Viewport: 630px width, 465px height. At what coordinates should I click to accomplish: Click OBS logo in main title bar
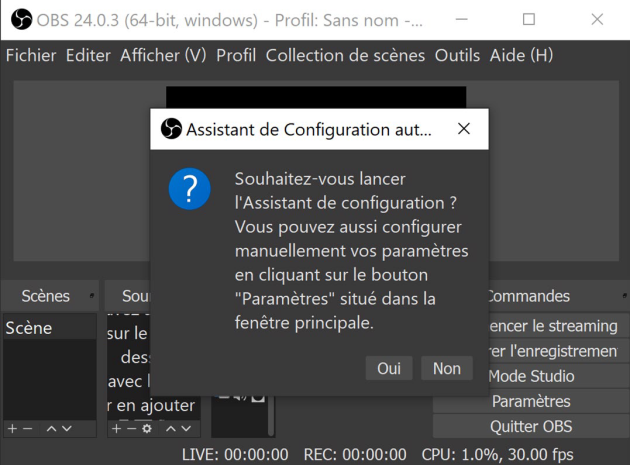coord(21,19)
